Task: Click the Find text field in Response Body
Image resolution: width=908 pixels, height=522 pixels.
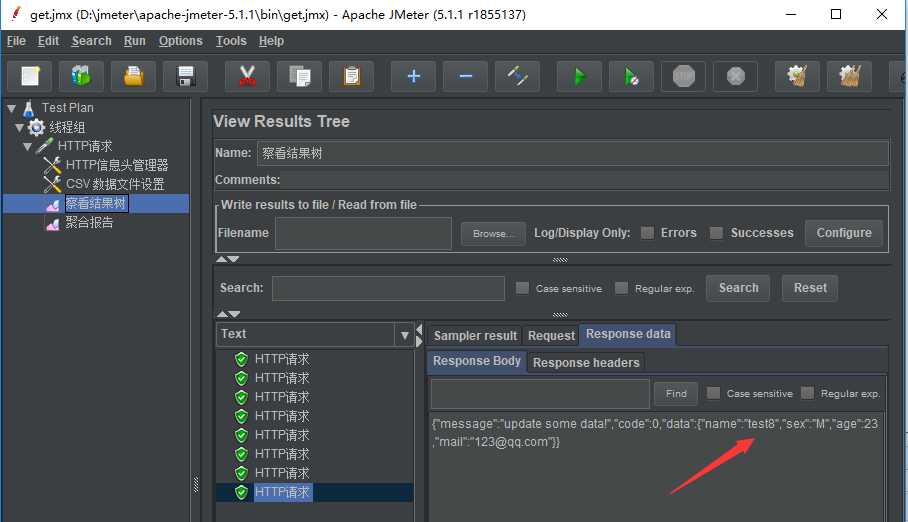Action: (540, 394)
